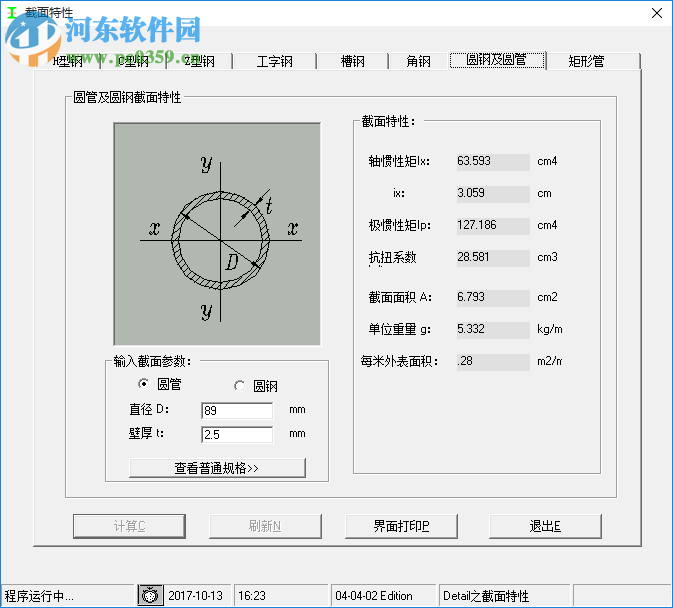Click the clock icon in status bar
This screenshot has height=608, width=673.
[150, 596]
